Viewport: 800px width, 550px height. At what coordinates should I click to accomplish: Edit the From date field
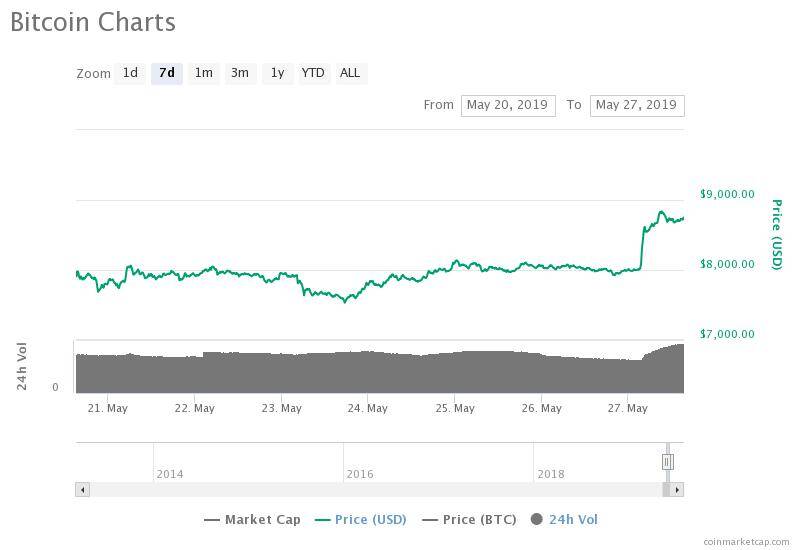(x=508, y=105)
